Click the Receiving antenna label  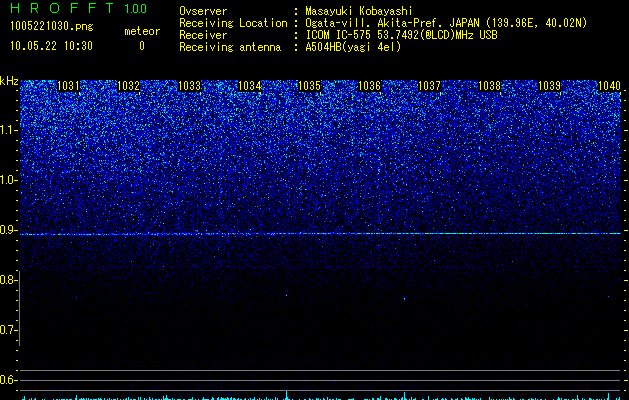pyautogui.click(x=230, y=47)
